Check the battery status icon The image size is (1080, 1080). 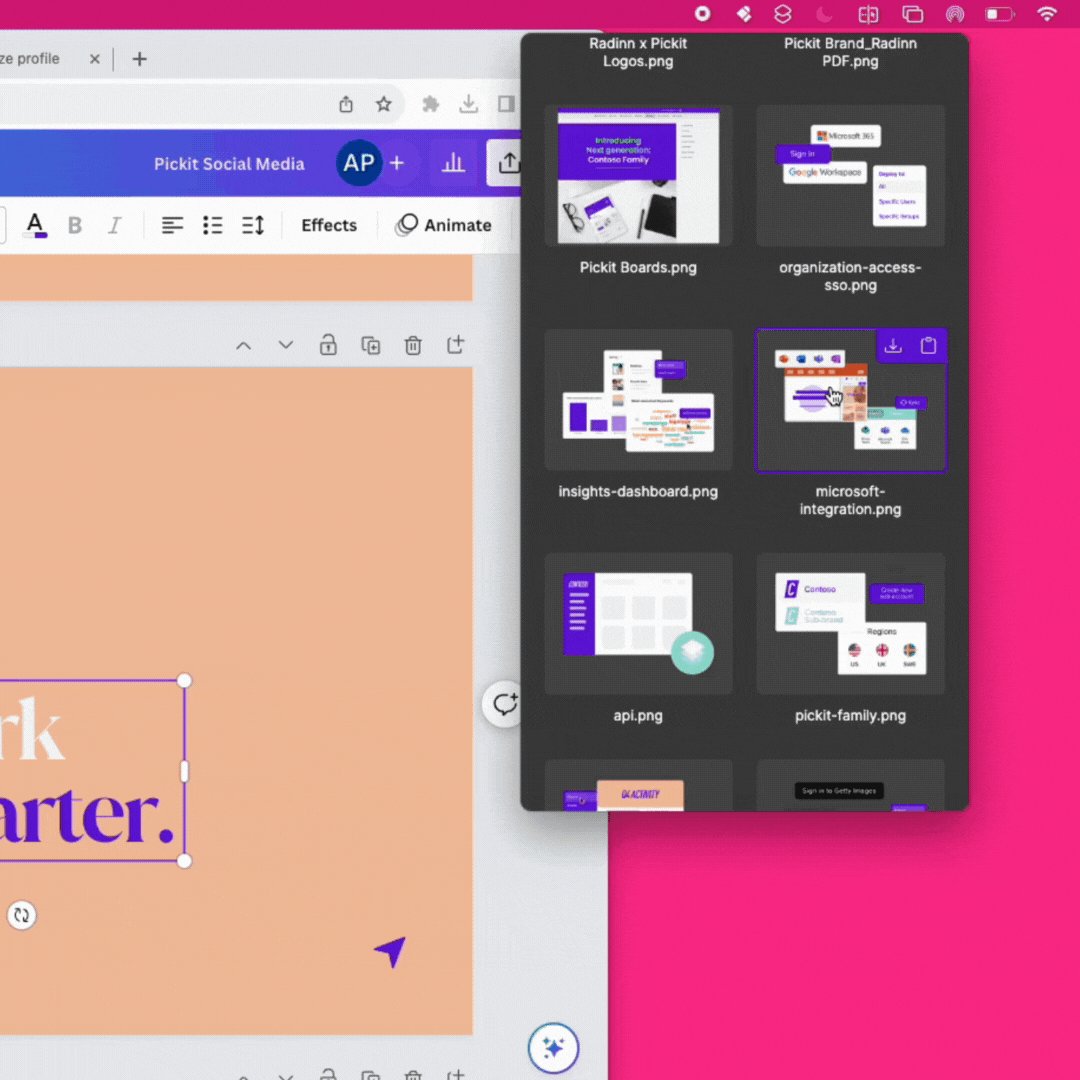pyautogui.click(x=1000, y=14)
